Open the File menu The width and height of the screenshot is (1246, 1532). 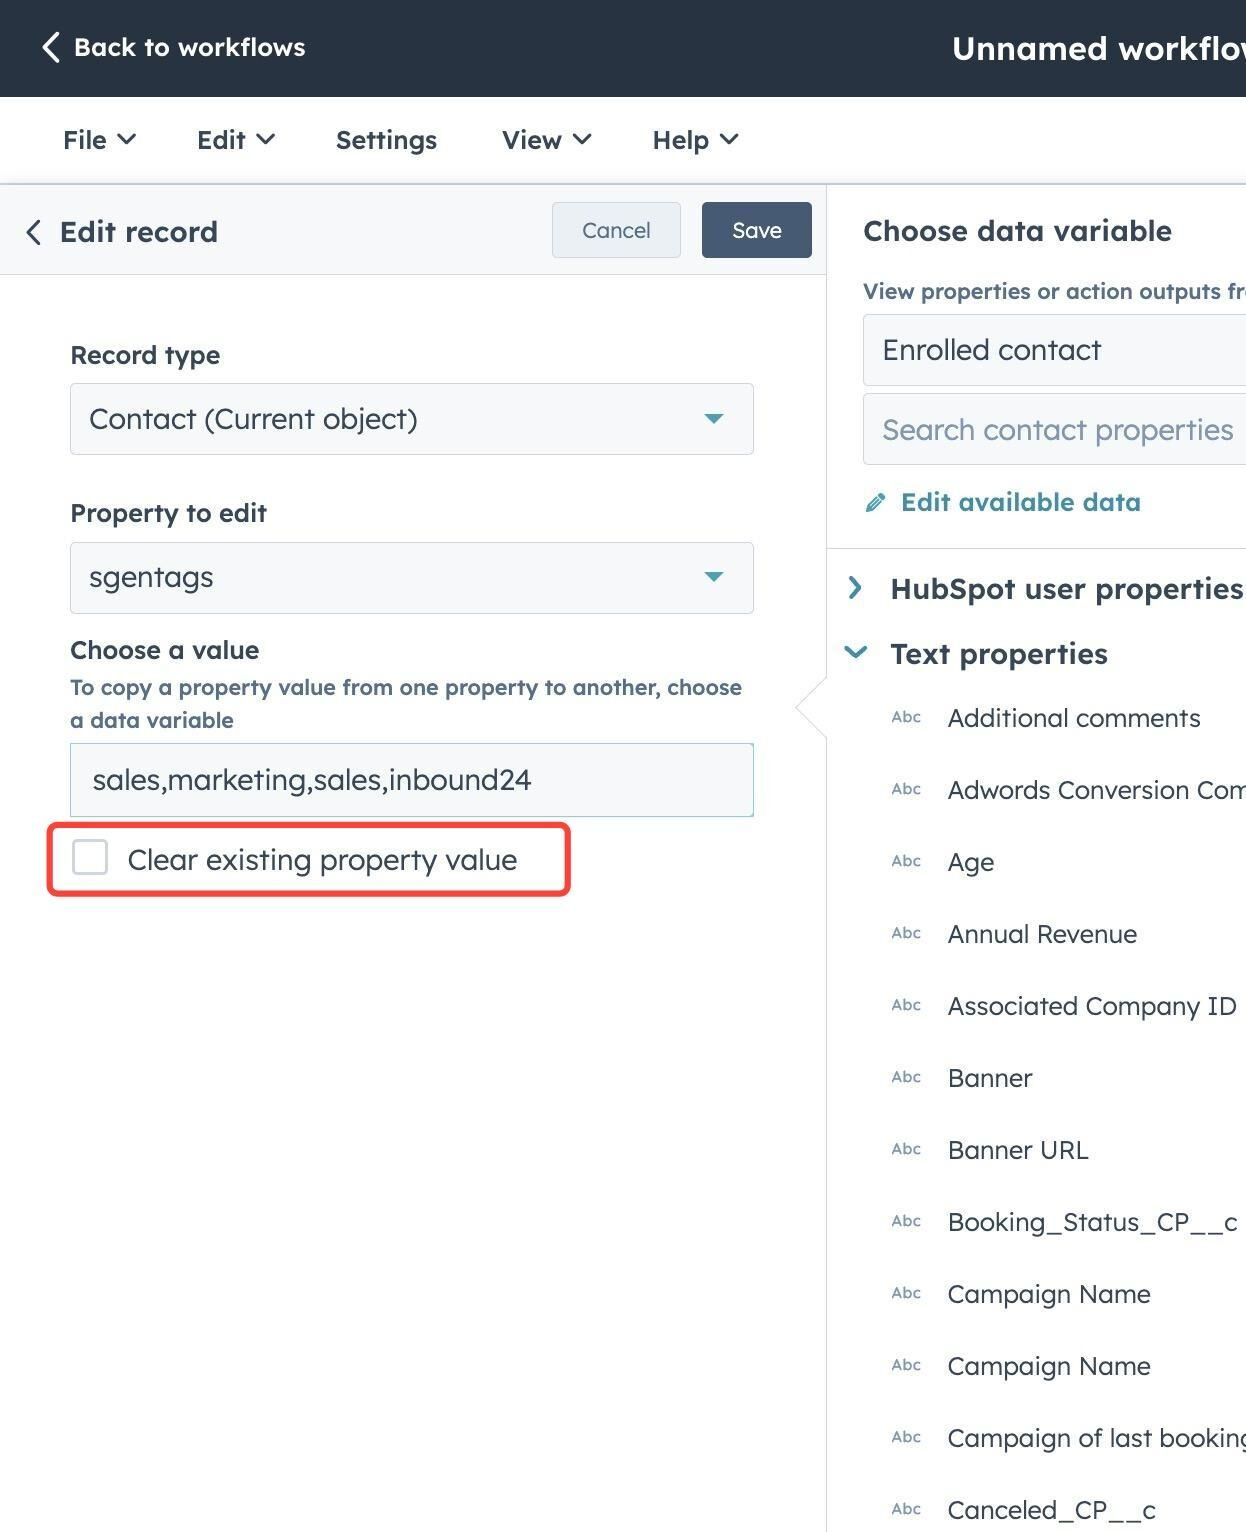(98, 140)
